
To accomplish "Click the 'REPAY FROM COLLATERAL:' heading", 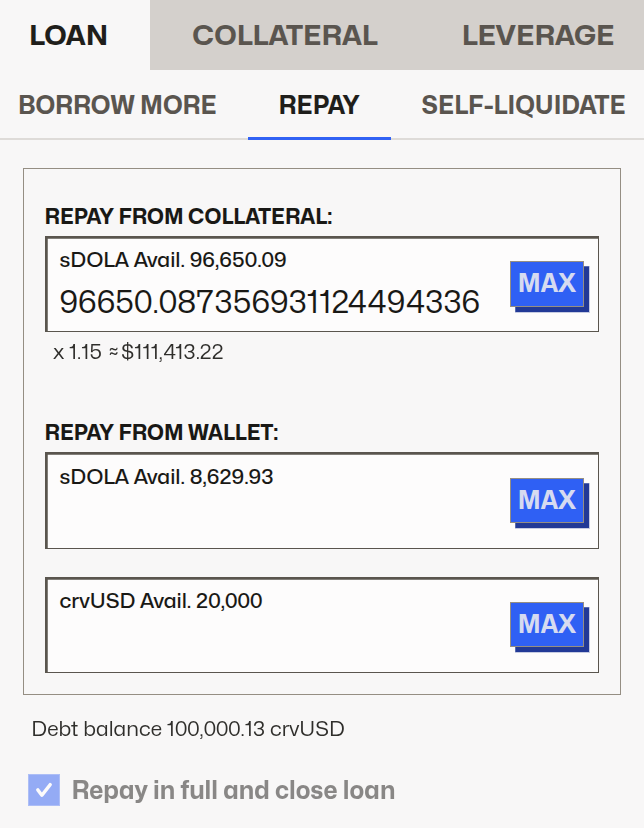I will pyautogui.click(x=189, y=216).
